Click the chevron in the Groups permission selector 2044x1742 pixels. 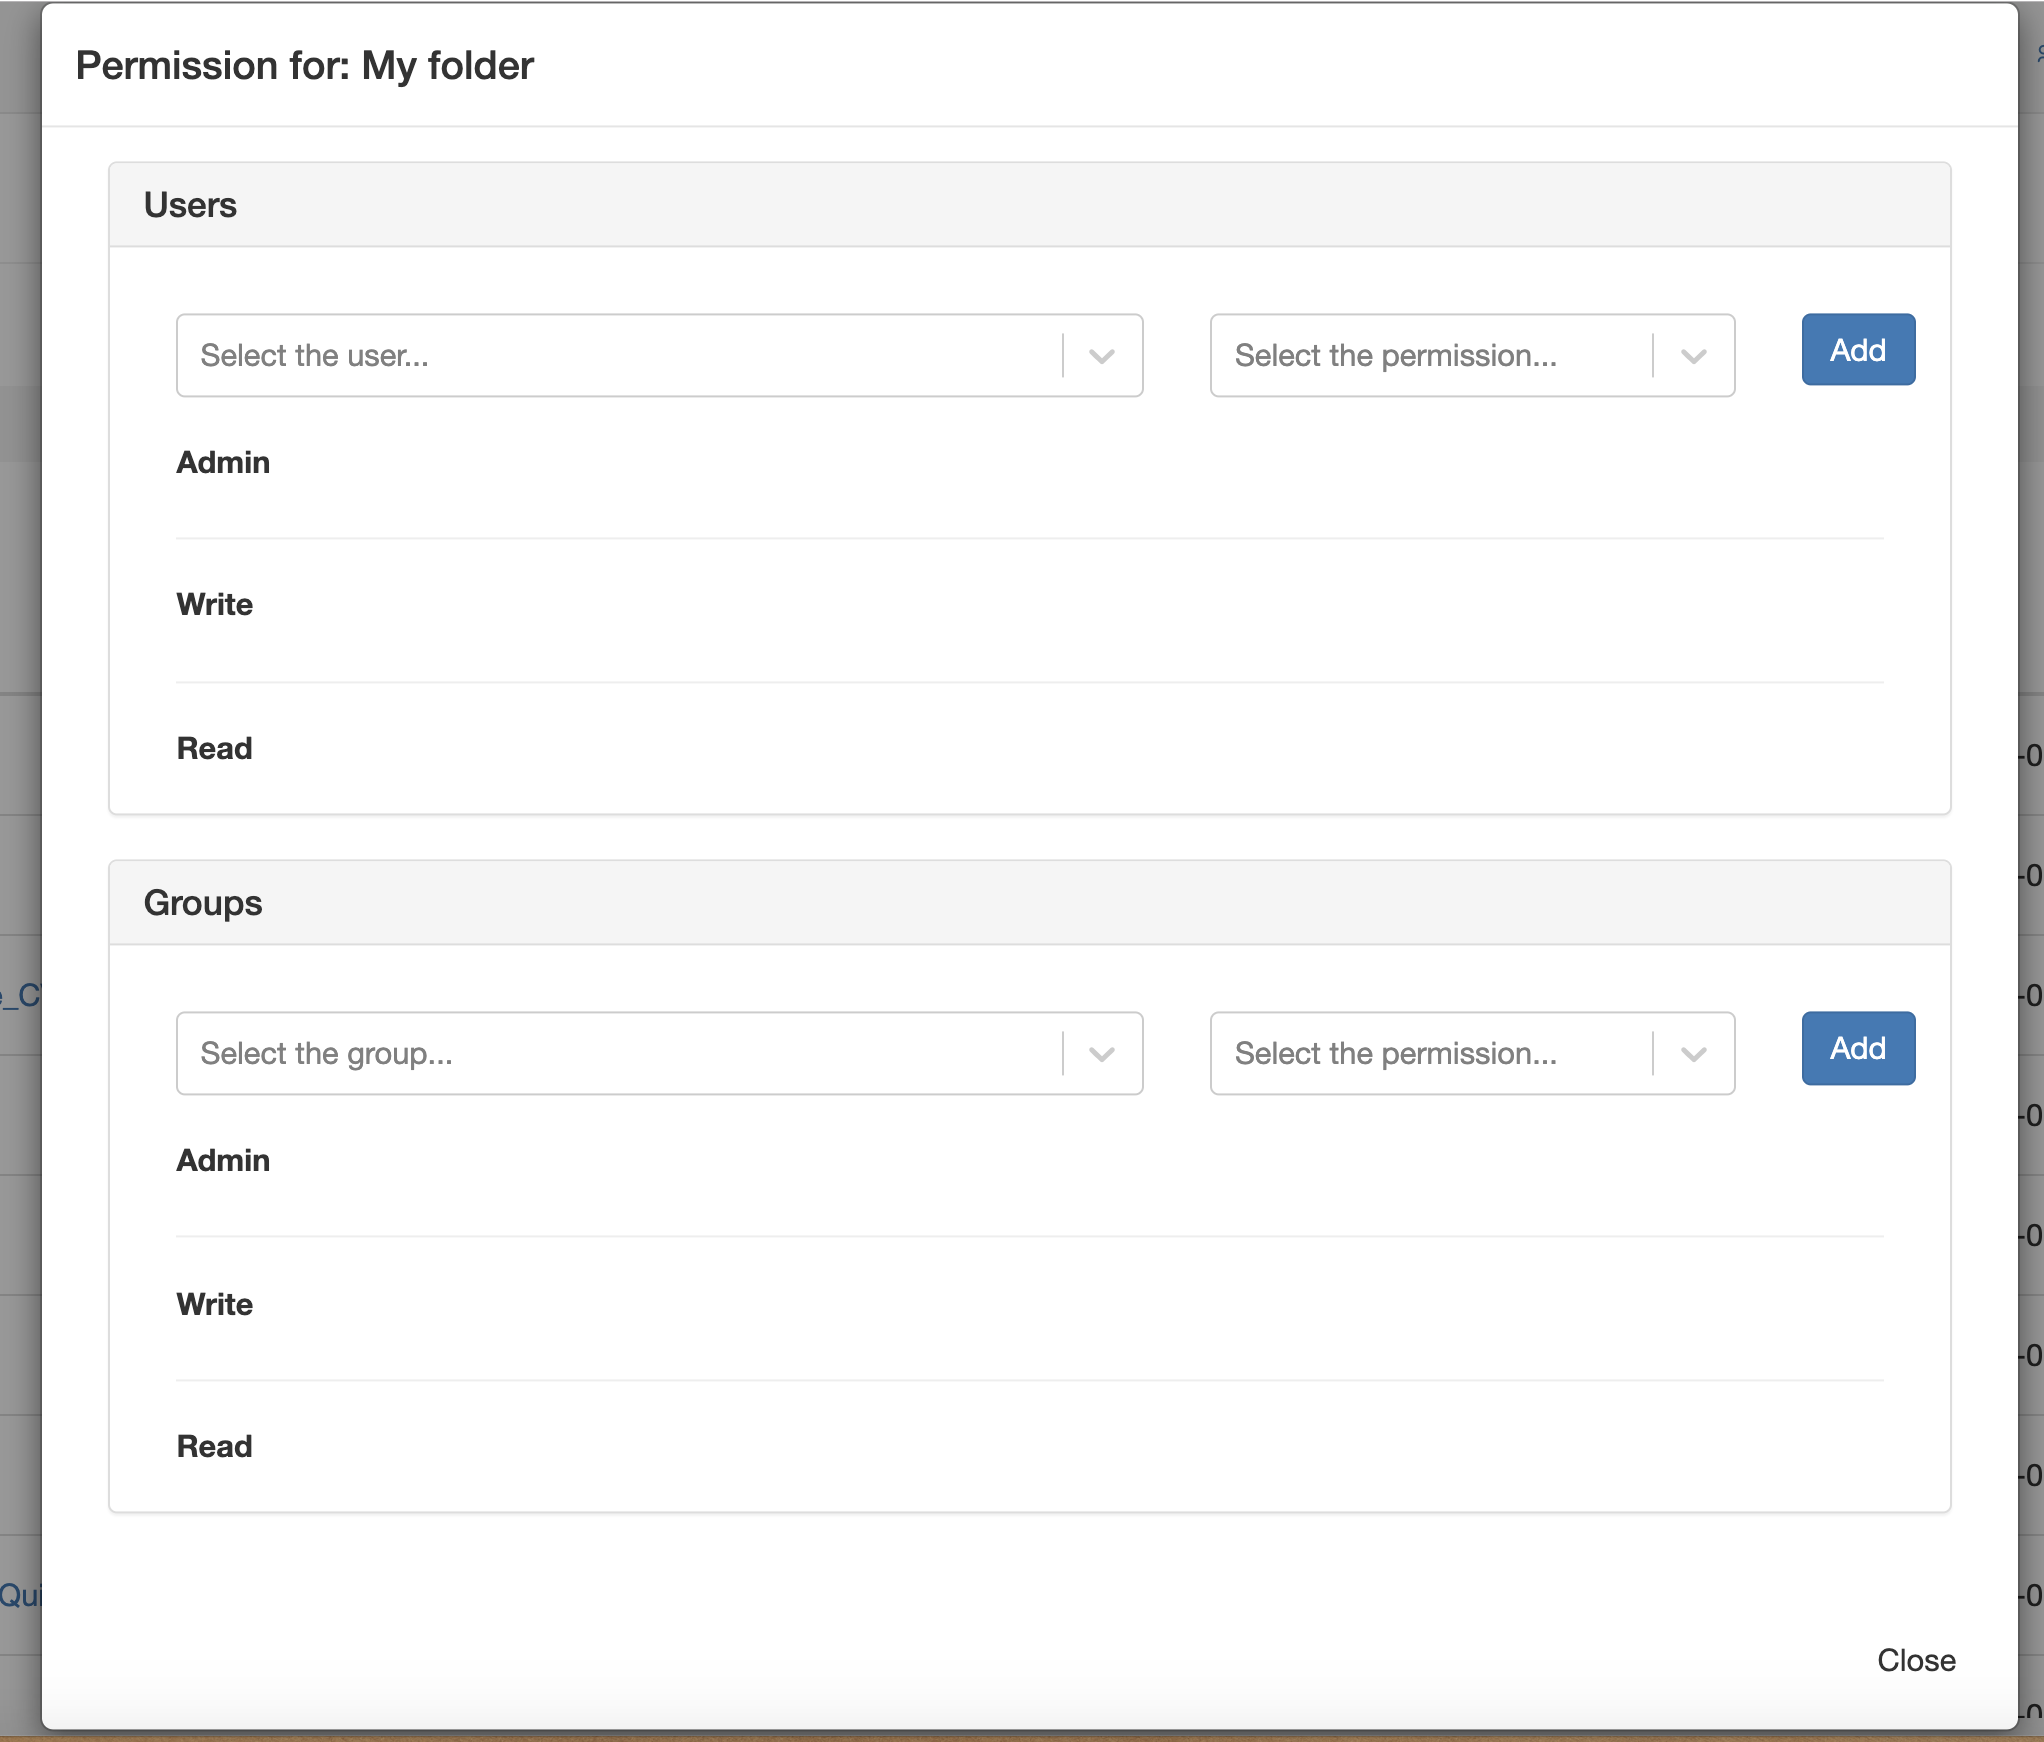click(1693, 1054)
